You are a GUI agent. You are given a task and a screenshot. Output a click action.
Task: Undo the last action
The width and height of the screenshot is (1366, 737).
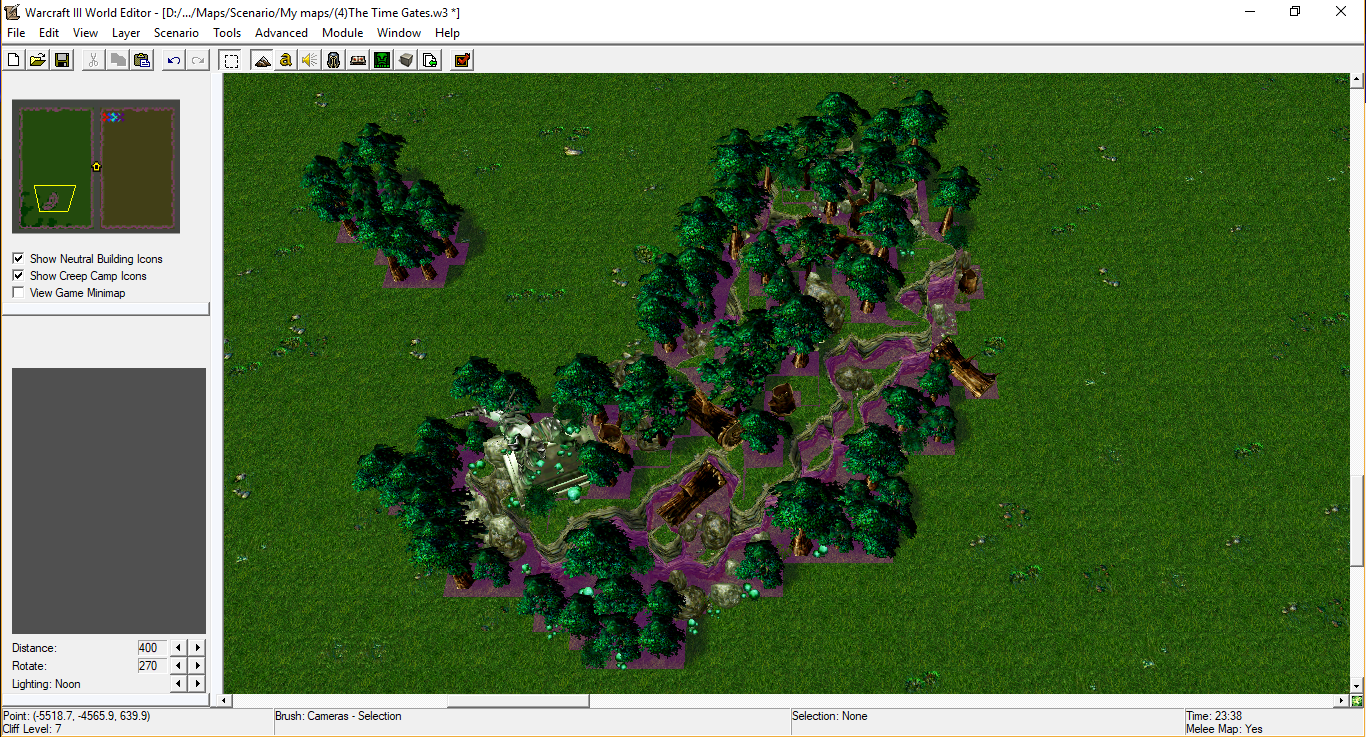(x=174, y=60)
